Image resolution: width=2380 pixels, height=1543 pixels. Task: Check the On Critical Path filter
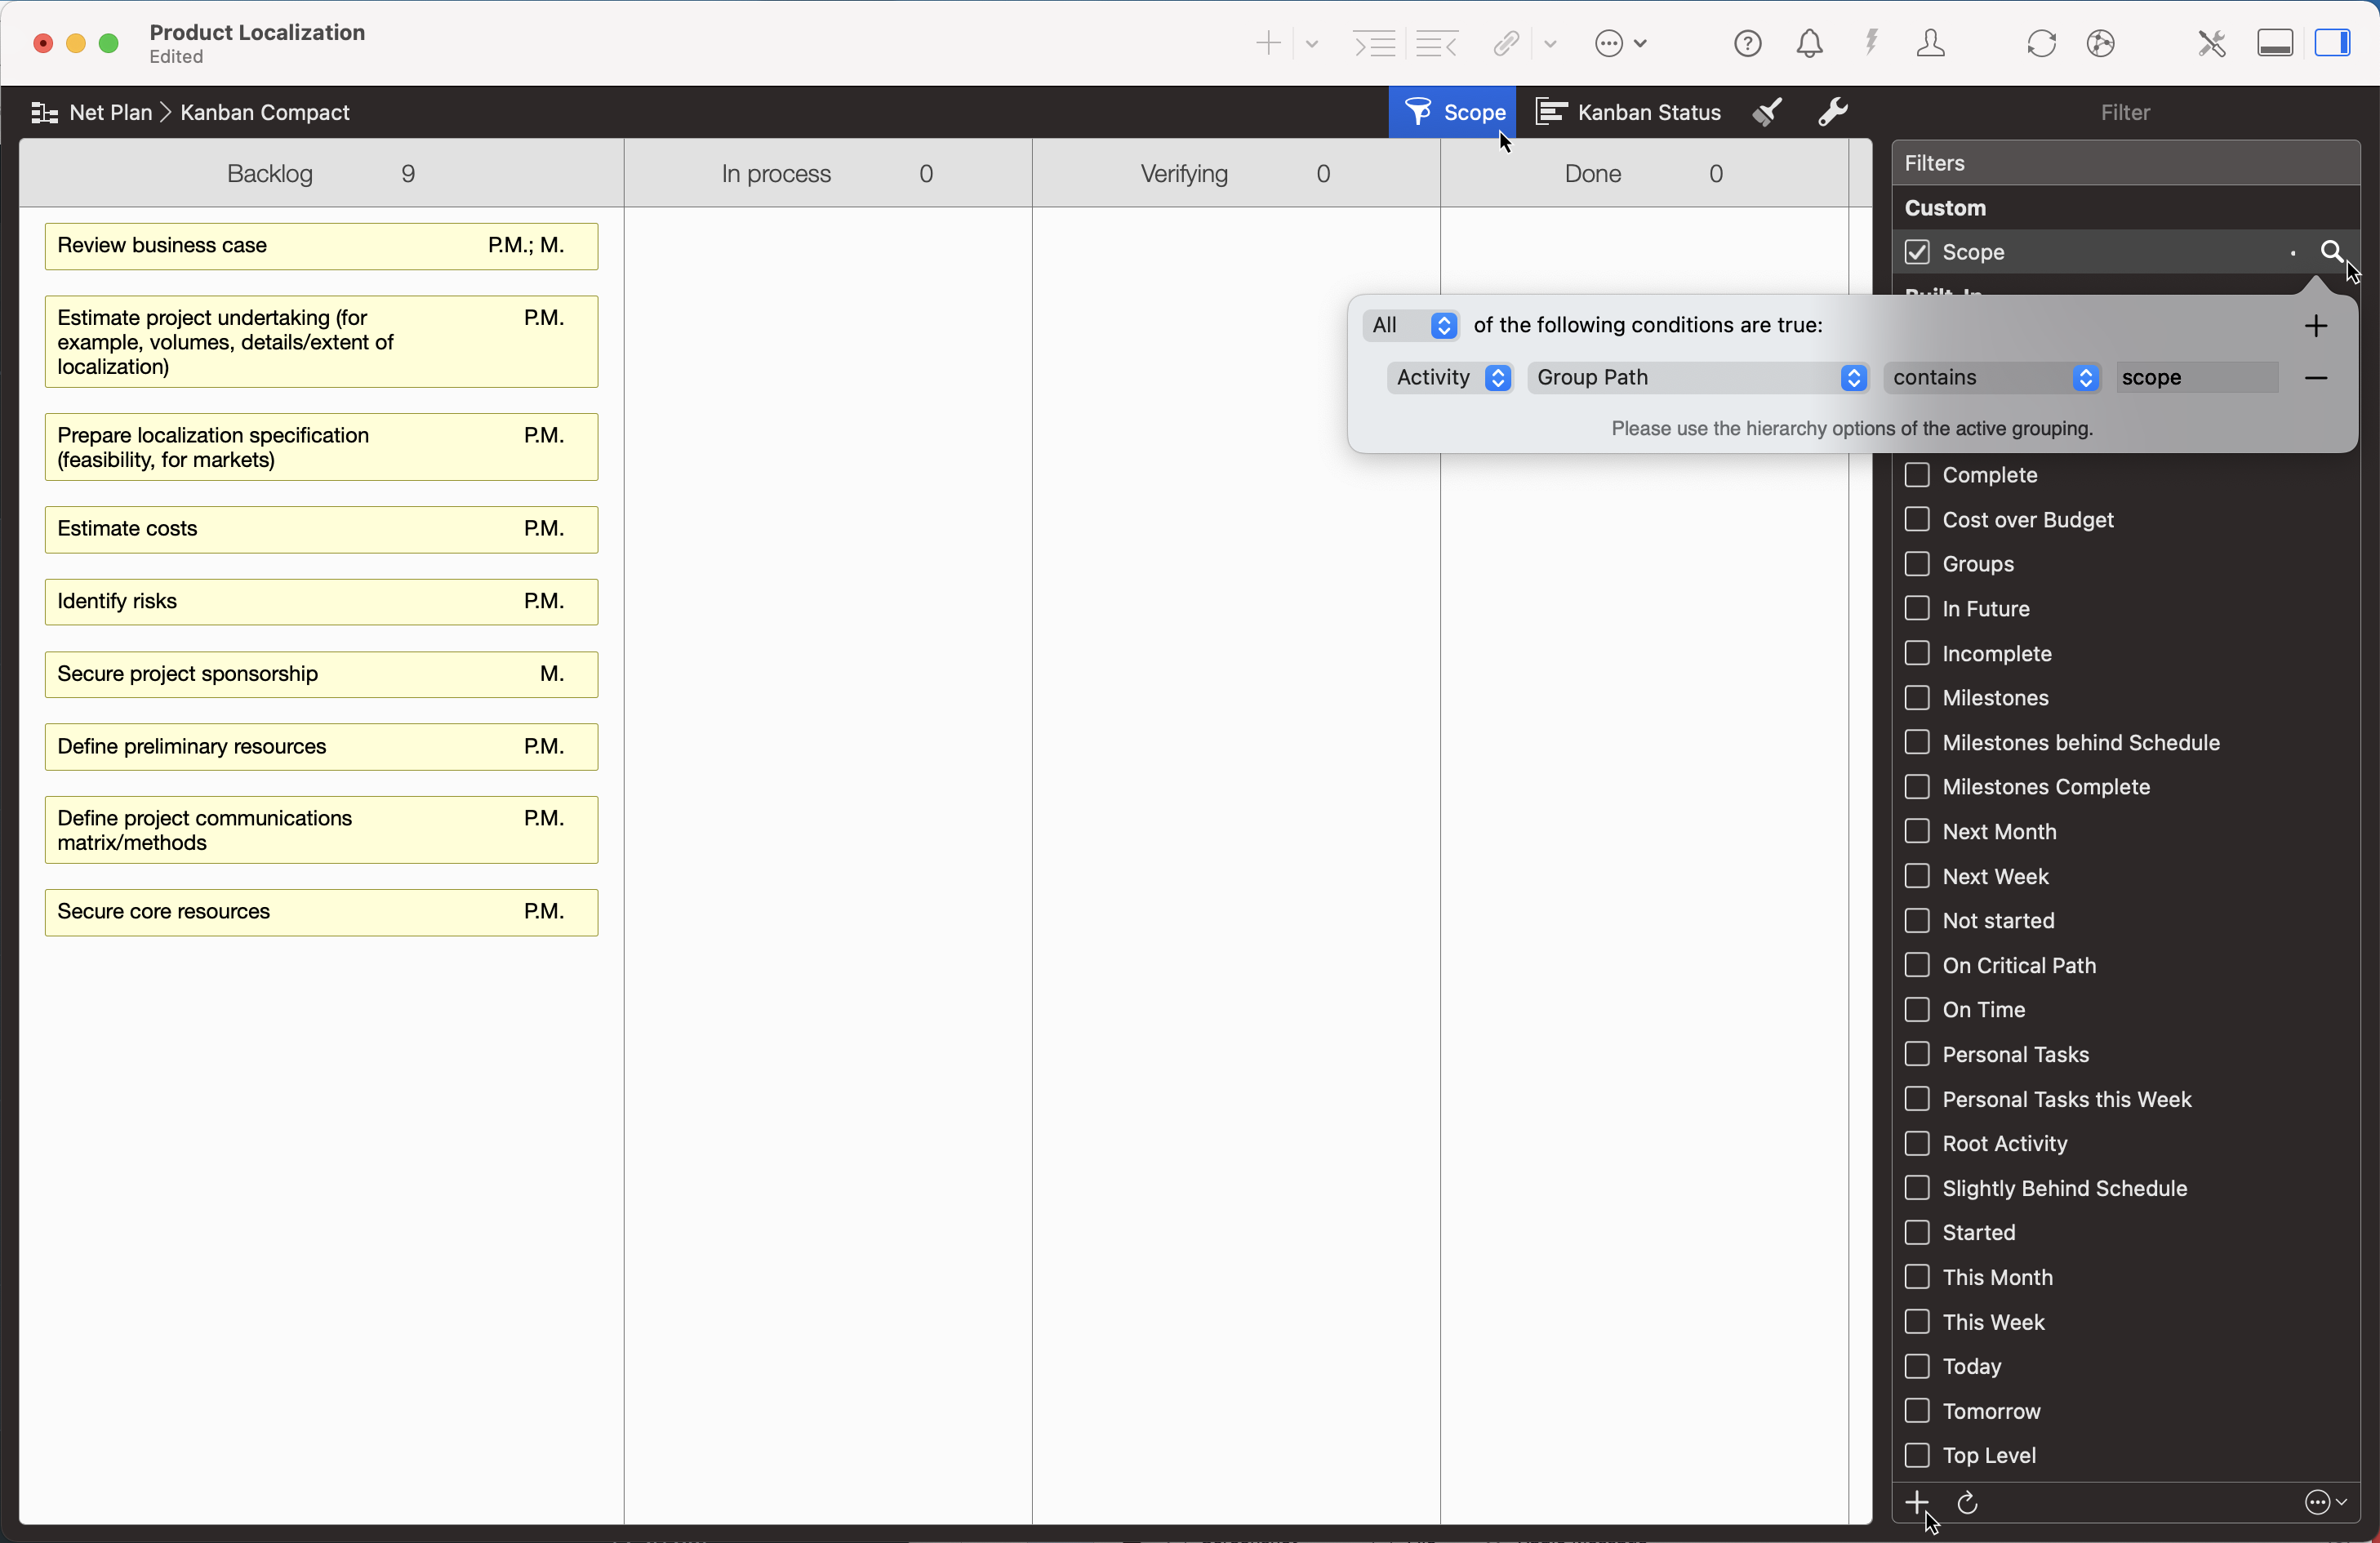point(1918,964)
